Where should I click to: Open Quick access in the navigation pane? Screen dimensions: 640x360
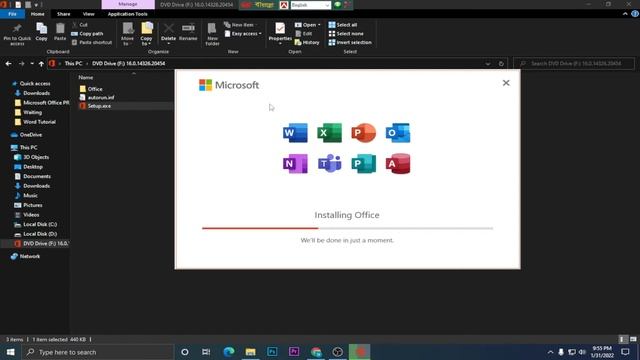click(x=35, y=84)
